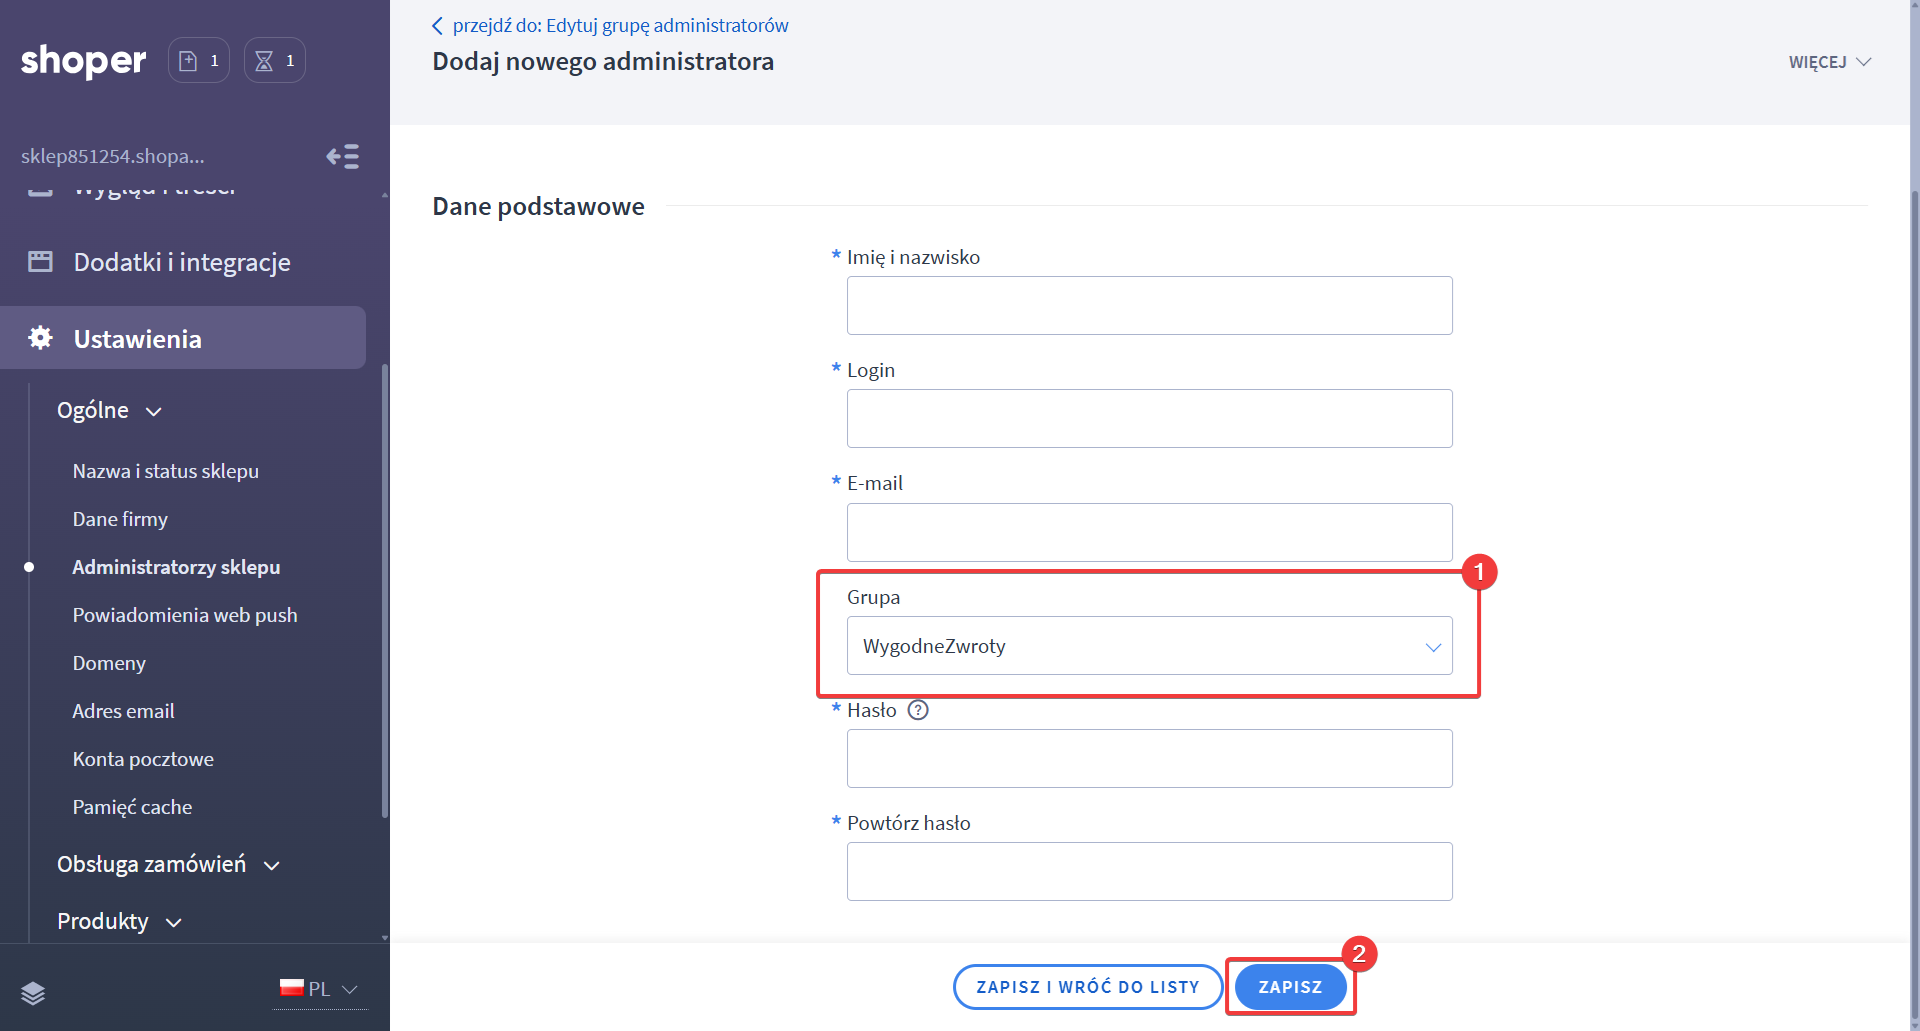1920x1031 pixels.
Task: Click the password help question mark
Action: tap(917, 710)
